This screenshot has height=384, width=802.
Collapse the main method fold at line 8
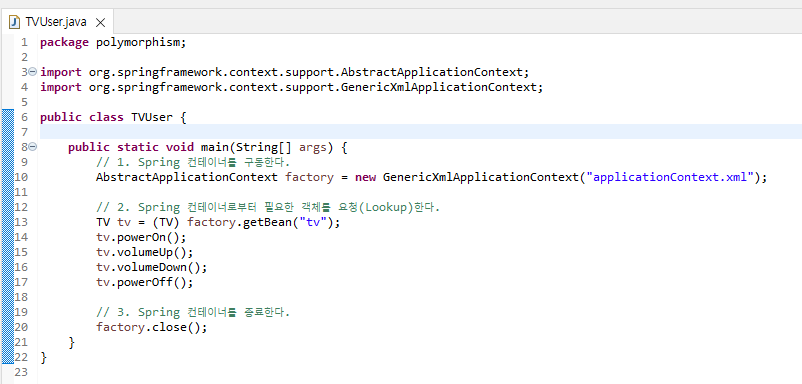pos(33,147)
